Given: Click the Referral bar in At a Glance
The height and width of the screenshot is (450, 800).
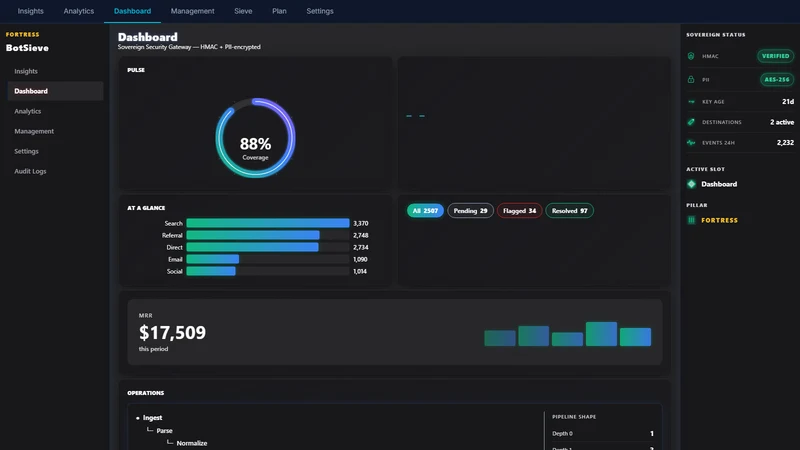Looking at the screenshot, I should (x=253, y=235).
